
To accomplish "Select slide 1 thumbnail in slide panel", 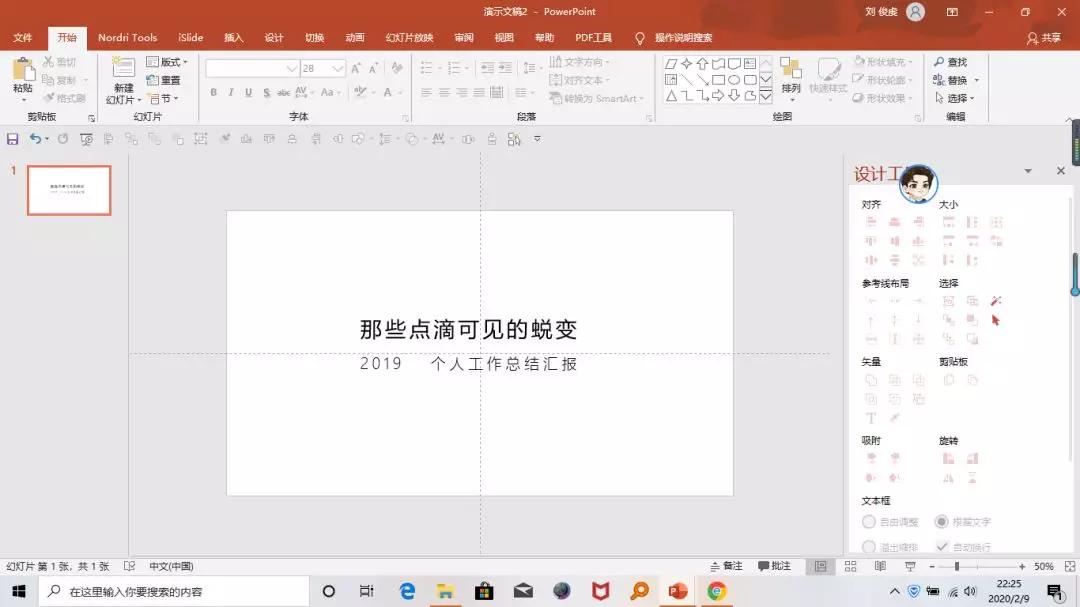I will point(68,190).
